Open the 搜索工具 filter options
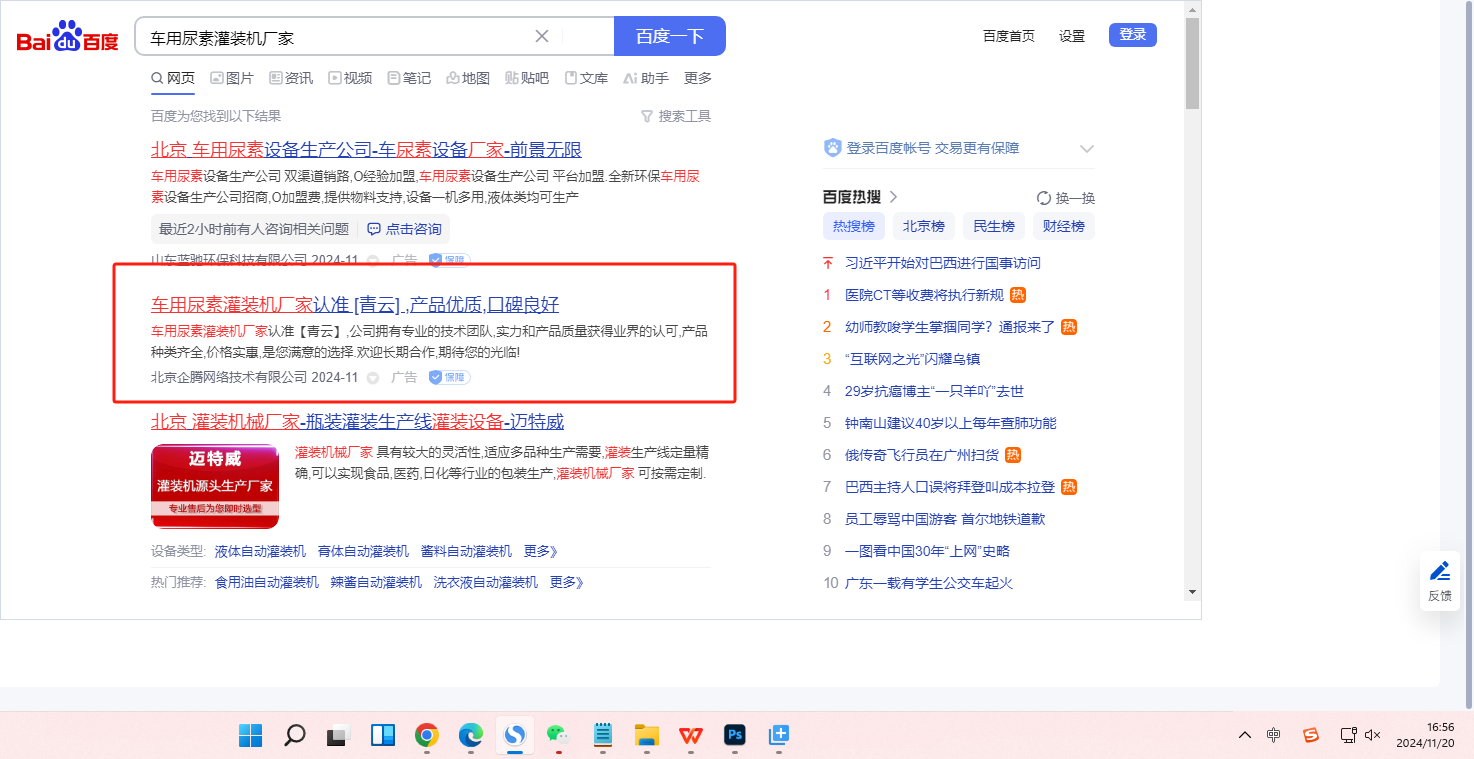The image size is (1474, 759). (x=676, y=116)
